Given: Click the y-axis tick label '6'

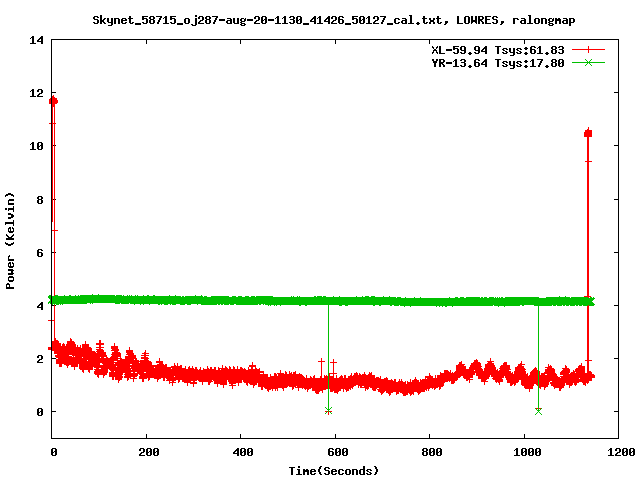Looking at the screenshot, I should point(40,253).
